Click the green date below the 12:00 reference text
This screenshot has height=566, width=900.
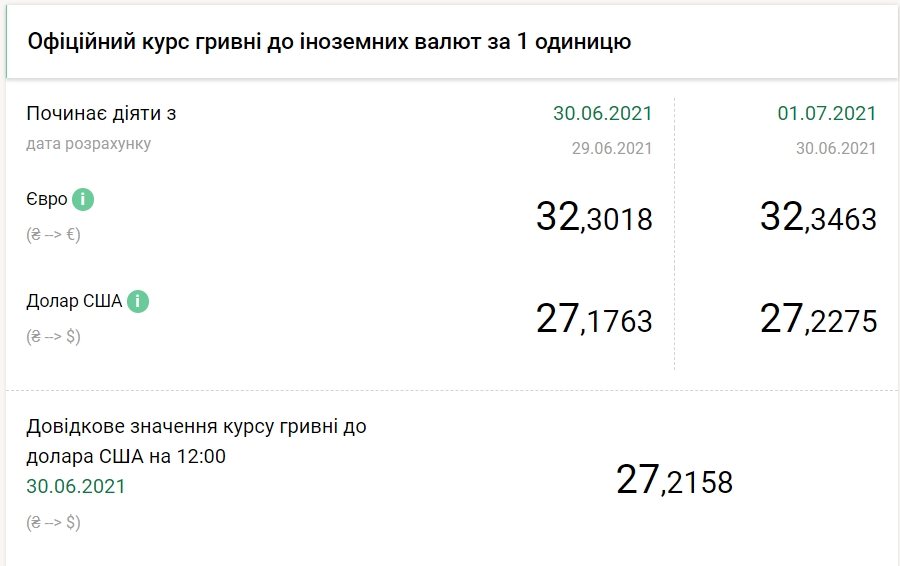[x=76, y=486]
